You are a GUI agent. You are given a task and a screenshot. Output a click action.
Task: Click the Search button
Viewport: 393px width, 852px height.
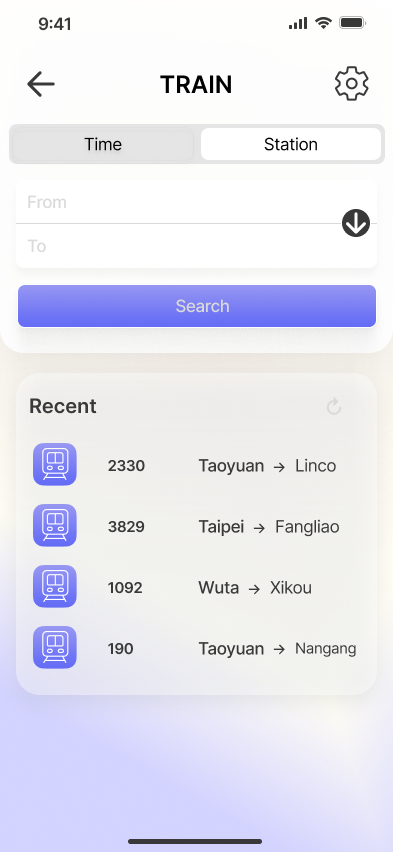197,306
